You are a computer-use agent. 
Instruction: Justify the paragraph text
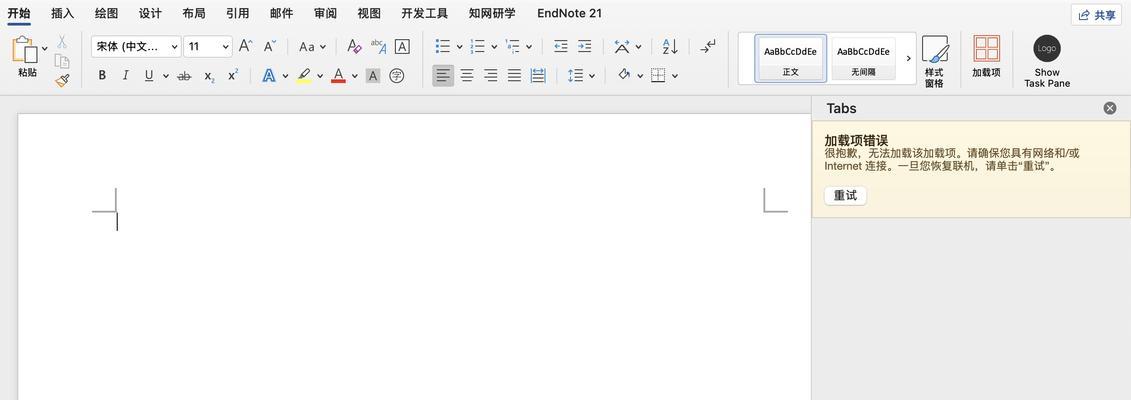(514, 76)
